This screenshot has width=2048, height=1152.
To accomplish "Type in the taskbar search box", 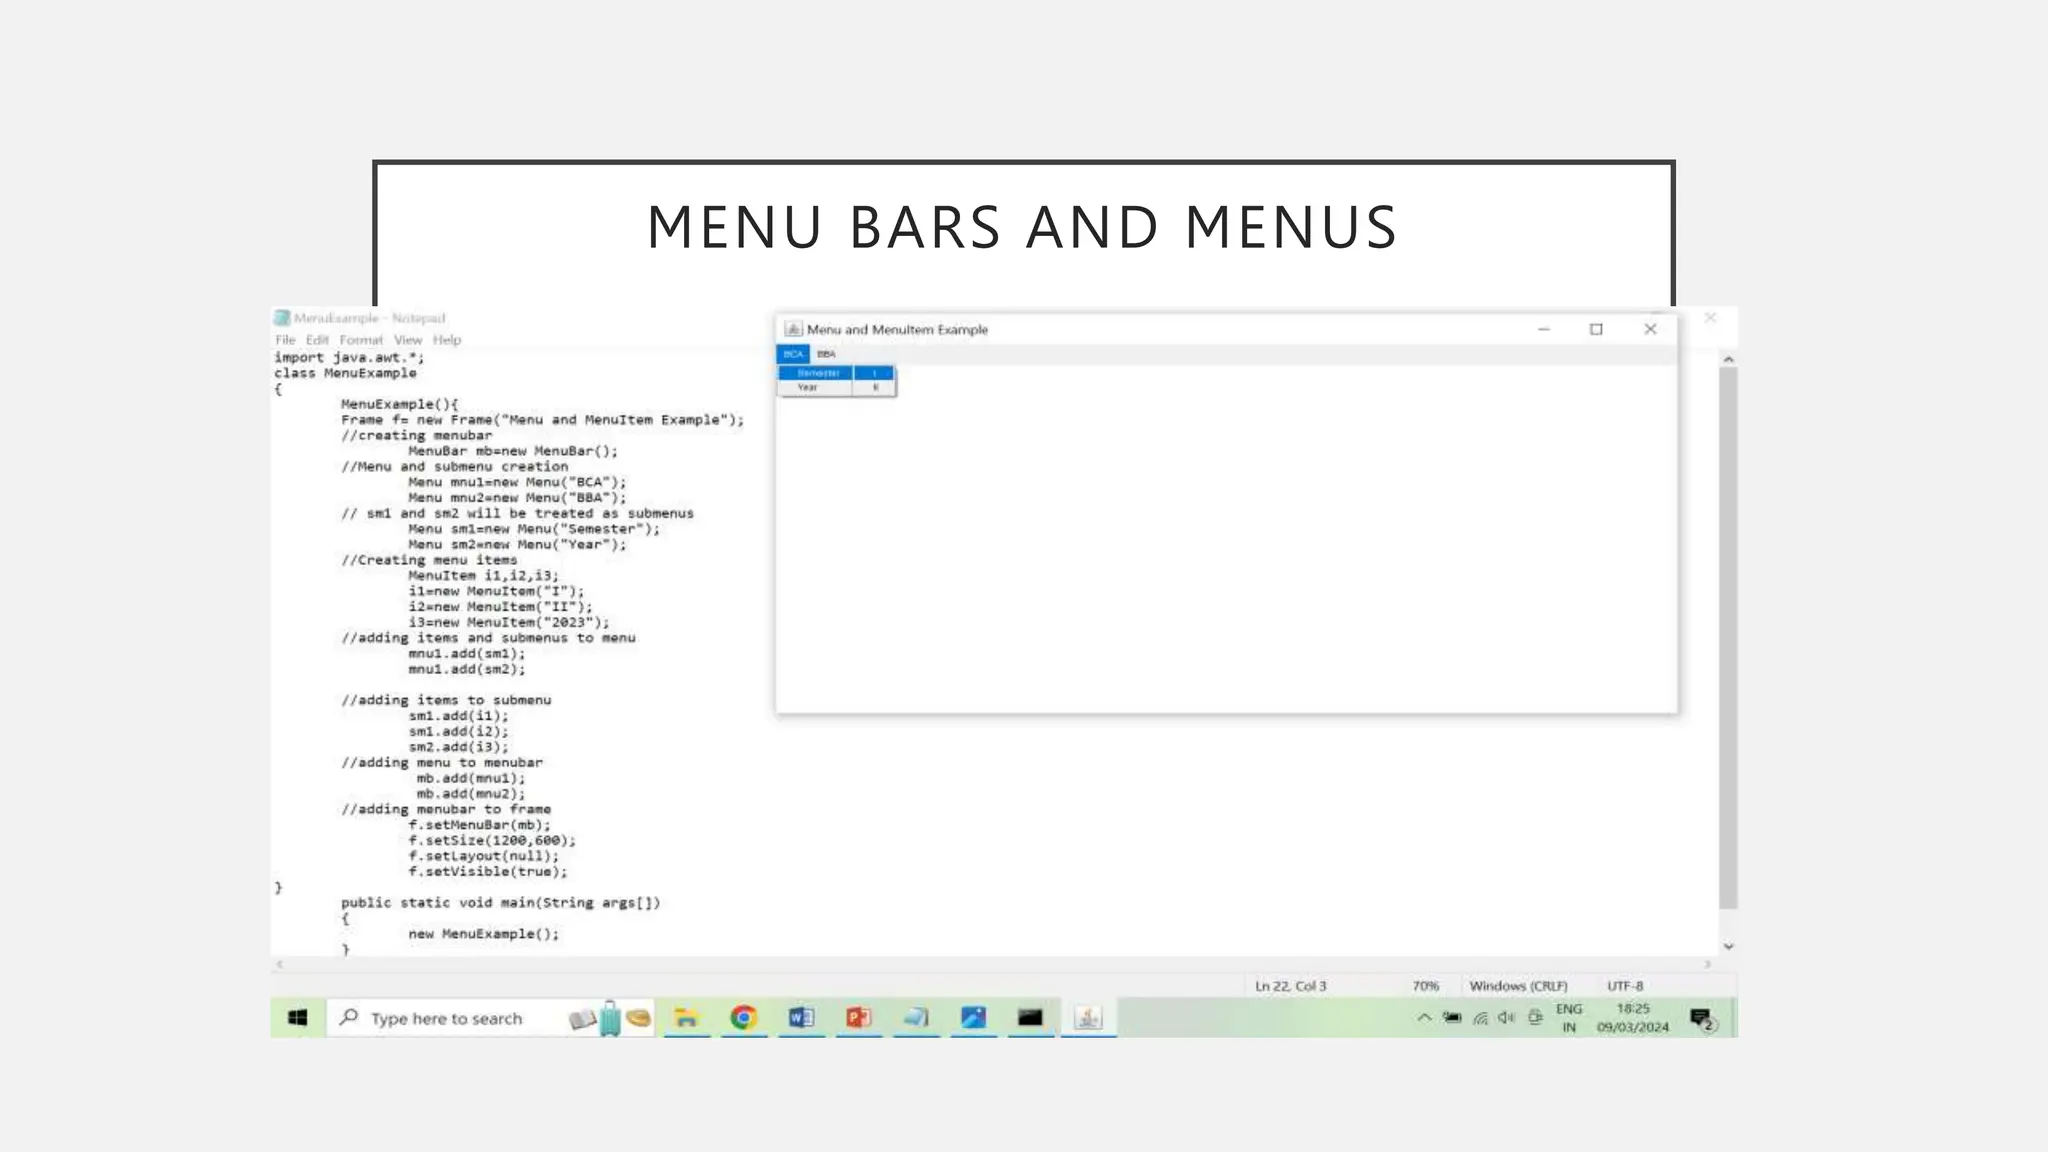I will tap(447, 1018).
